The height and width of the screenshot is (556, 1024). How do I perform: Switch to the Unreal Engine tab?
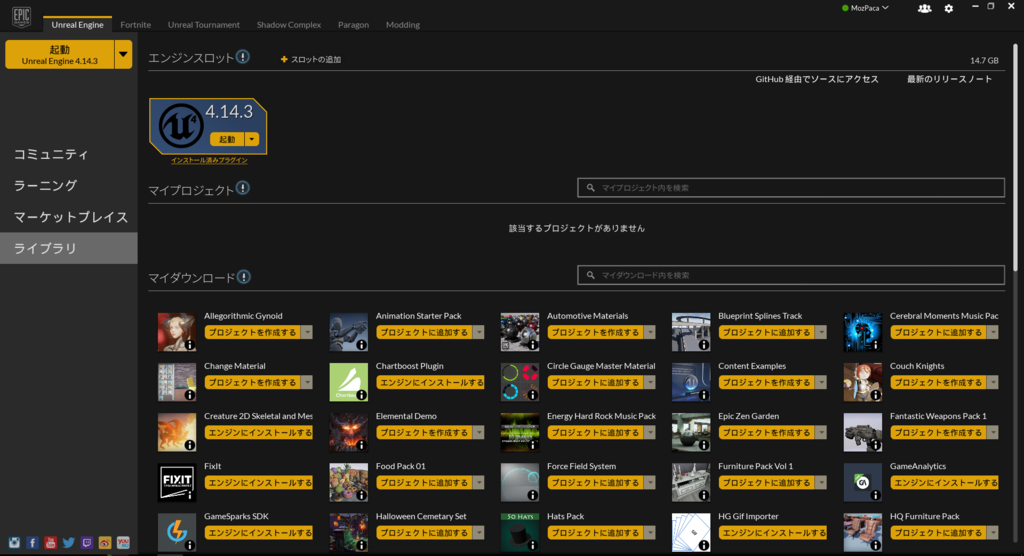(x=77, y=24)
